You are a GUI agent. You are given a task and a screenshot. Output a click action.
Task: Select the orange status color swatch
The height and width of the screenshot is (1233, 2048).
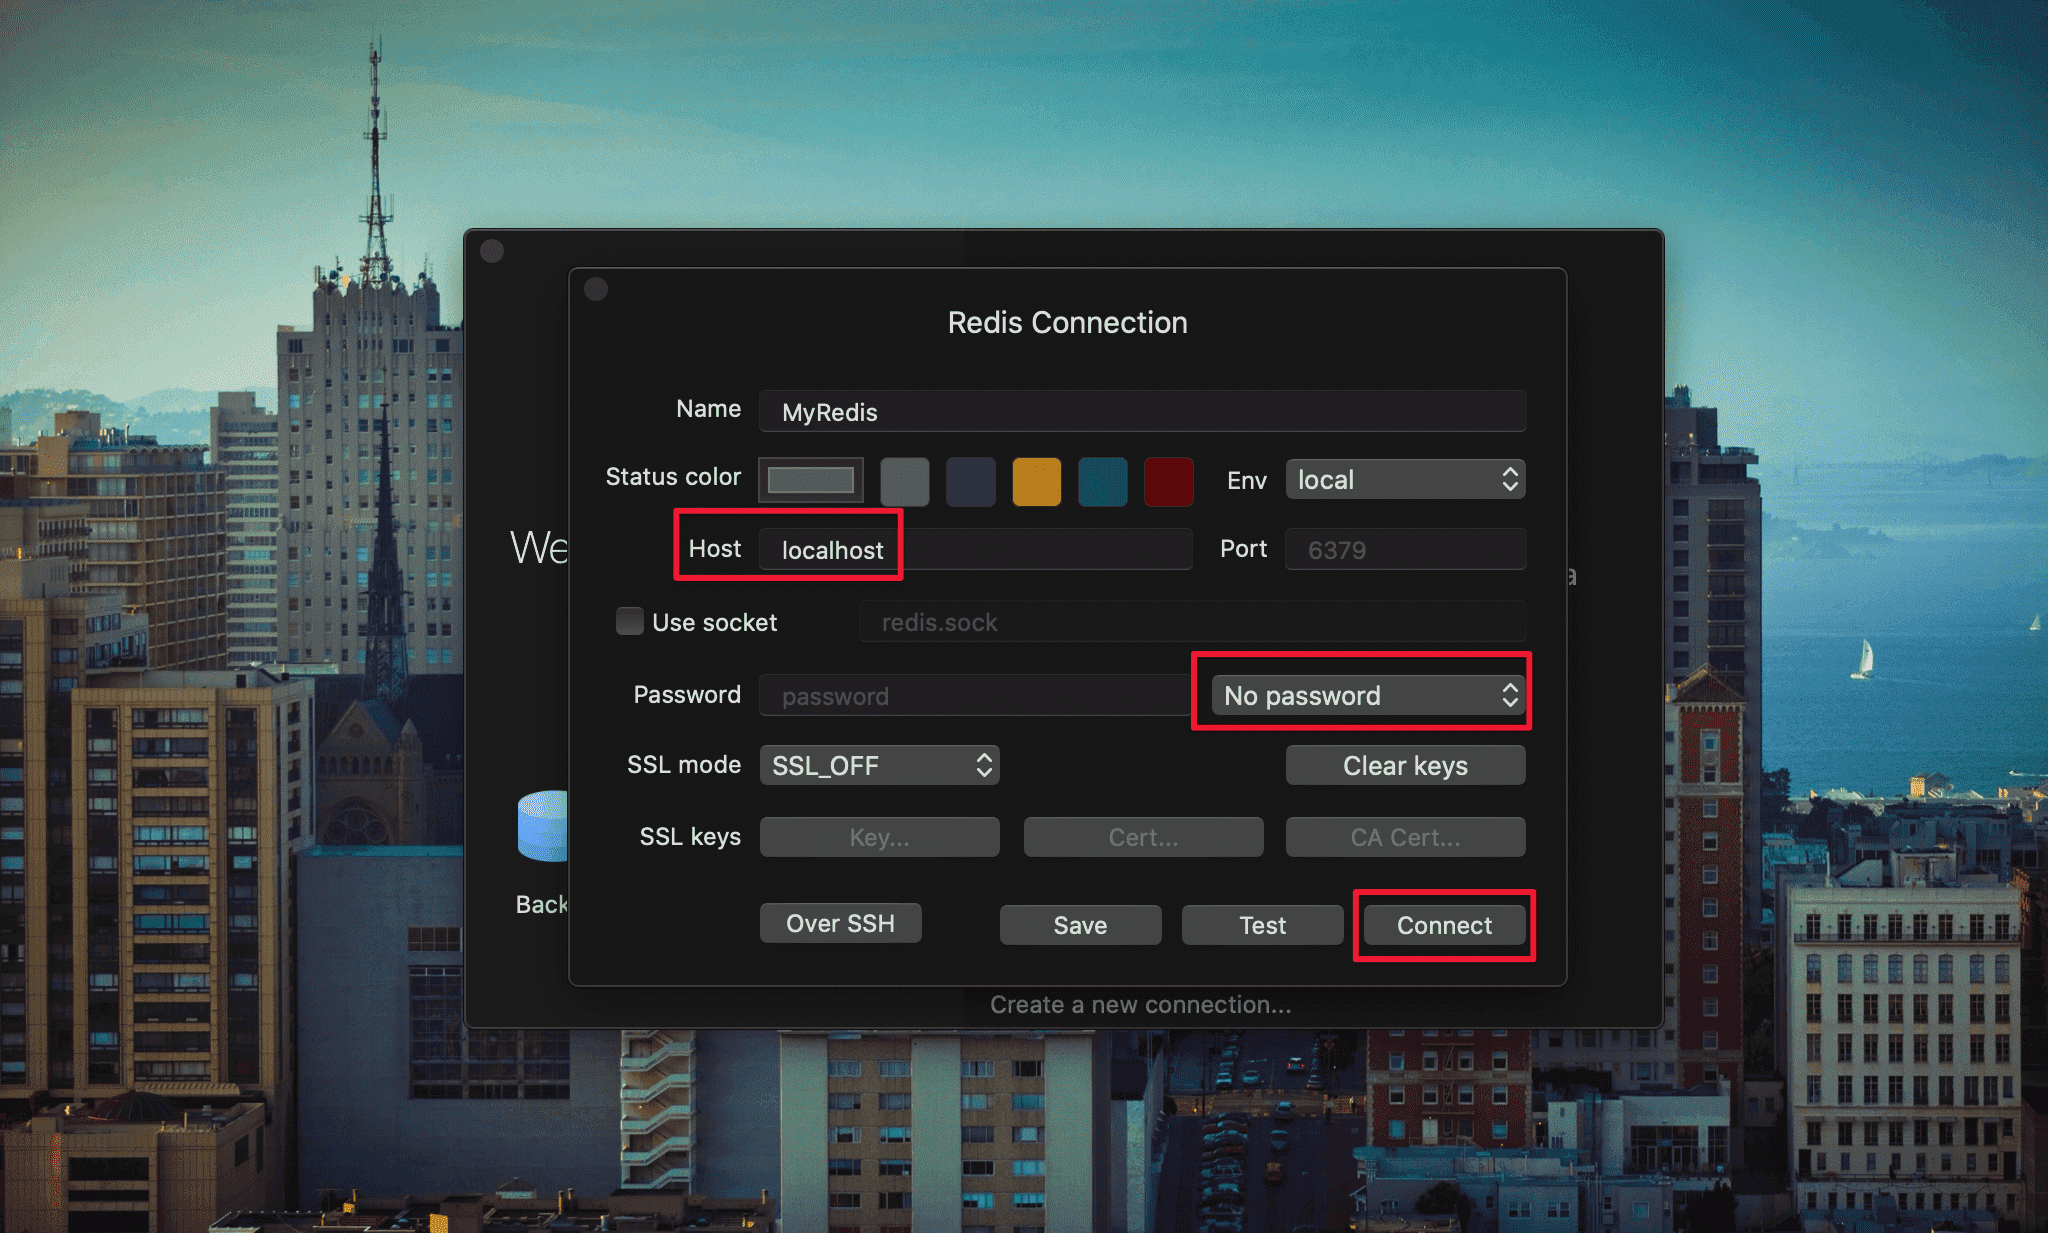click(1037, 481)
